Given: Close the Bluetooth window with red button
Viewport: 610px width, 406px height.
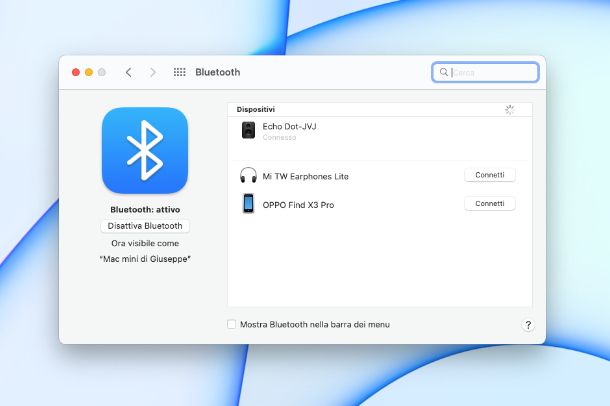Looking at the screenshot, I should pyautogui.click(x=76, y=72).
